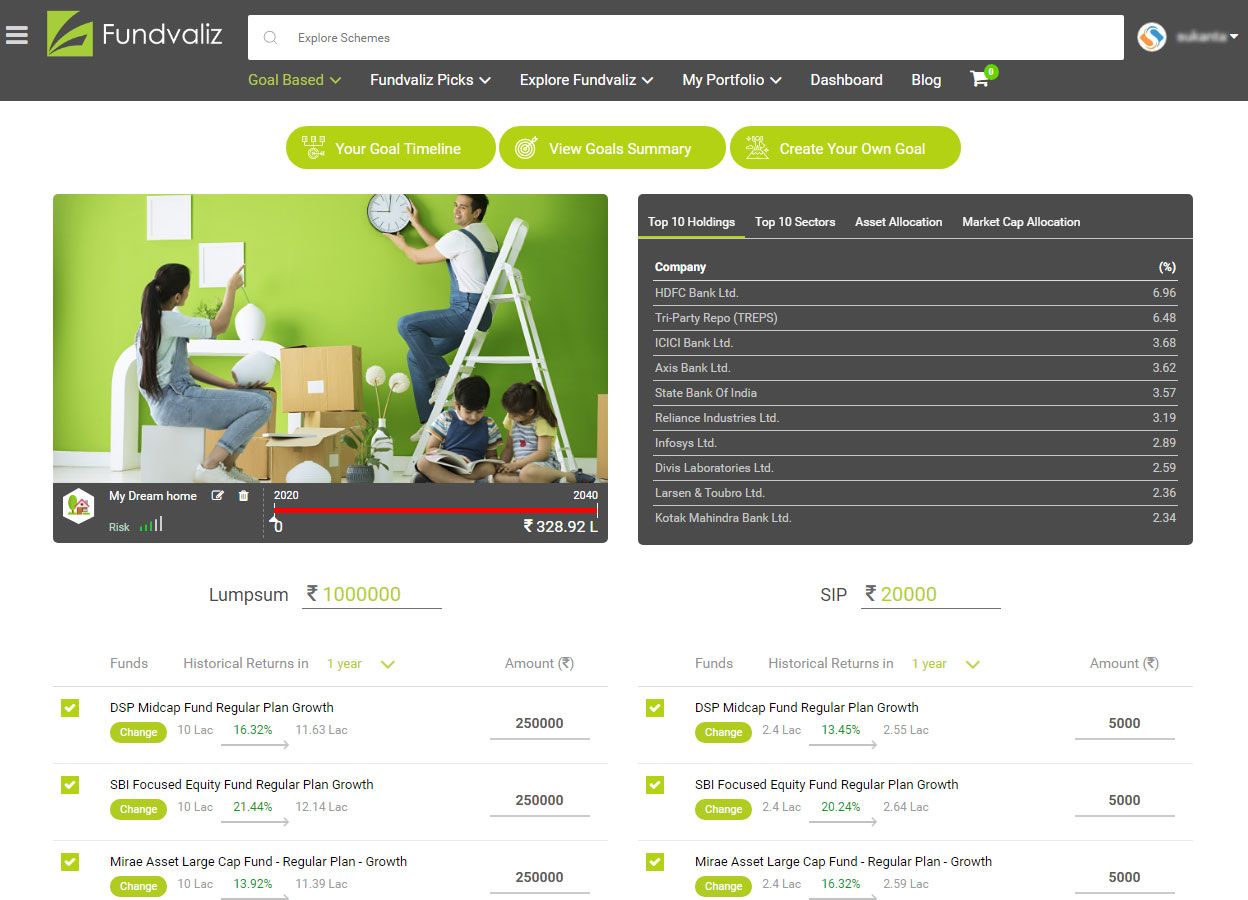The image size is (1248, 900).
Task: Expand the Fundvaliz Picks menu
Action: (430, 80)
